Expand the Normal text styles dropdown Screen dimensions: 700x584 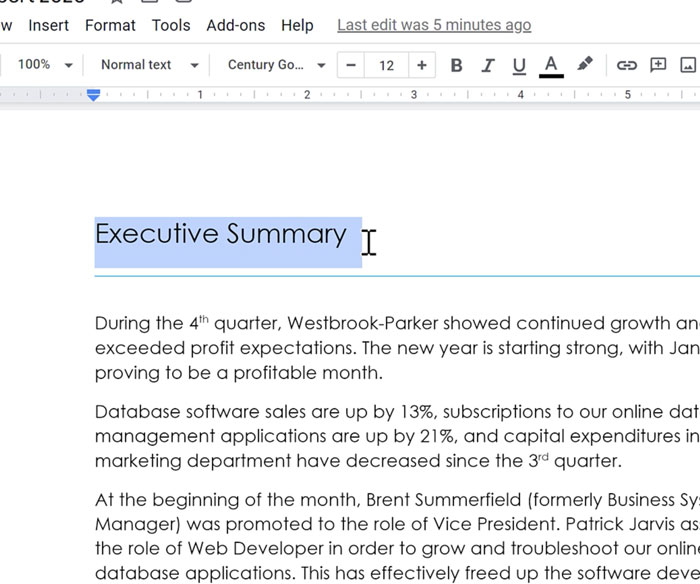[x=149, y=65]
